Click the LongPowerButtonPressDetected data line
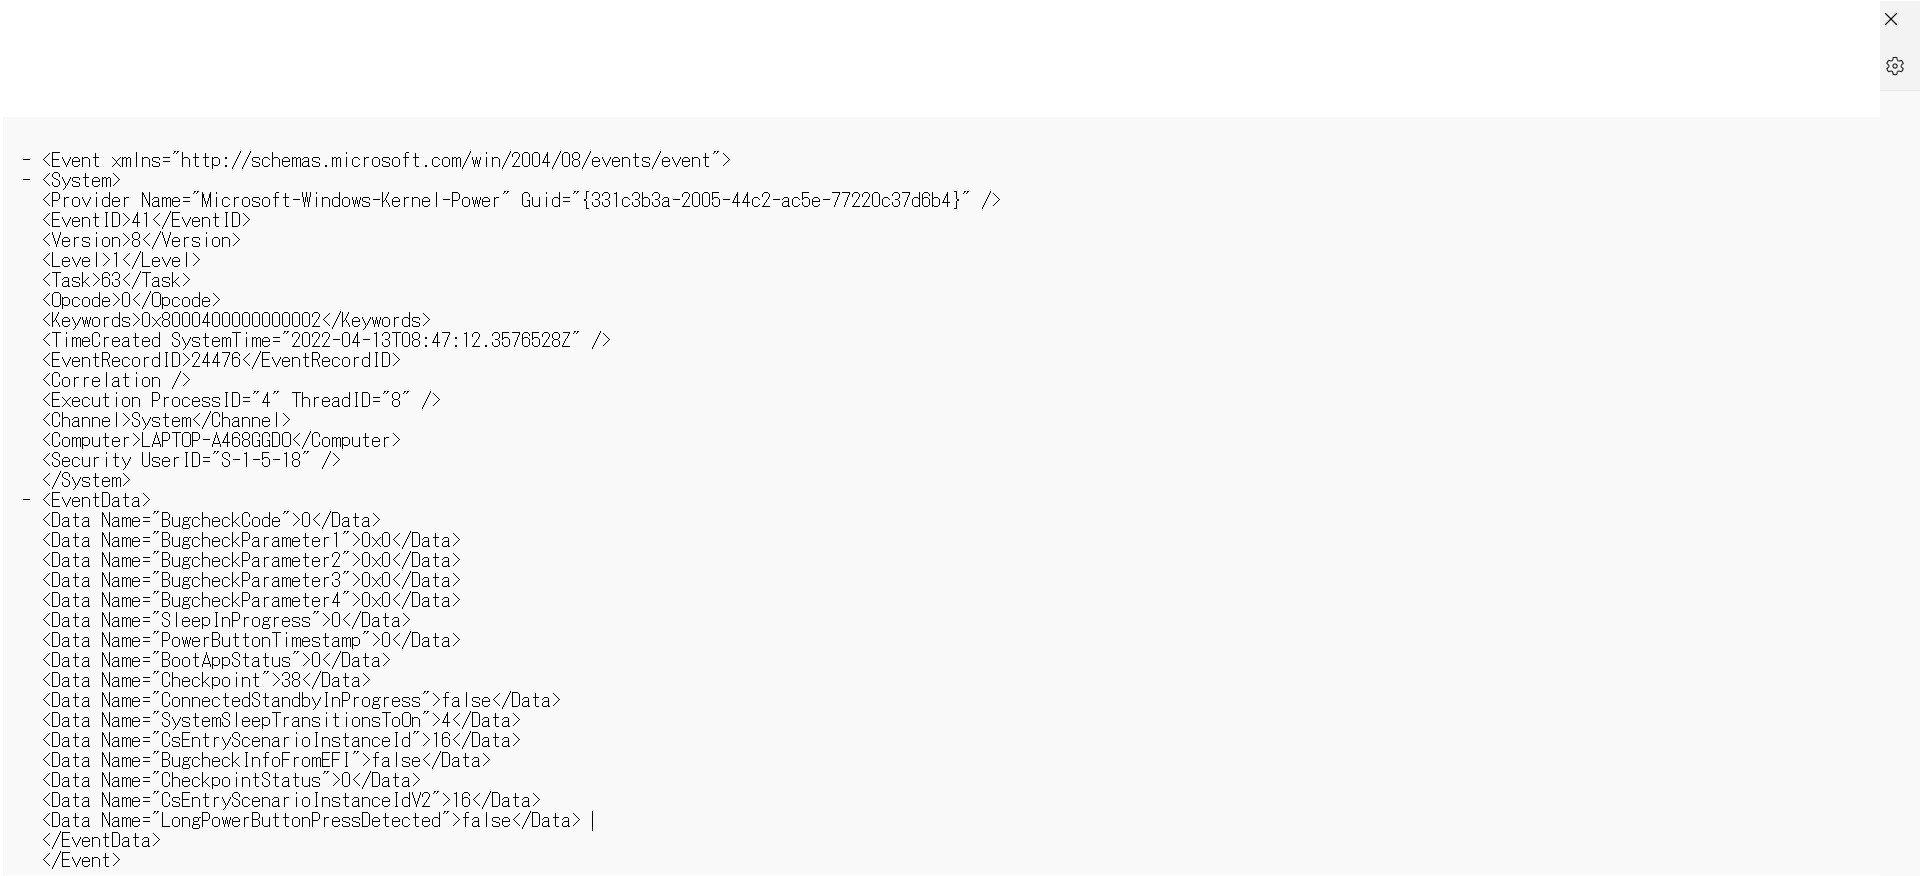Screen dimensions: 1920x876 (x=311, y=820)
